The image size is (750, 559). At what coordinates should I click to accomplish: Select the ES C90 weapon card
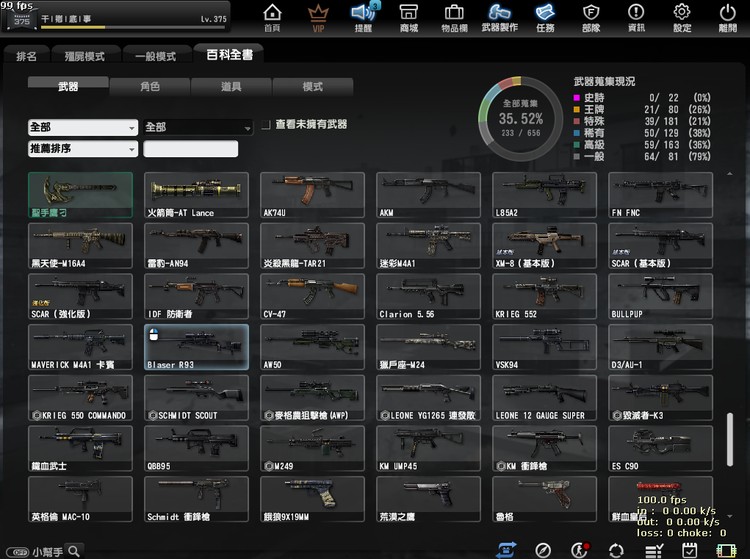pyautogui.click(x=661, y=449)
